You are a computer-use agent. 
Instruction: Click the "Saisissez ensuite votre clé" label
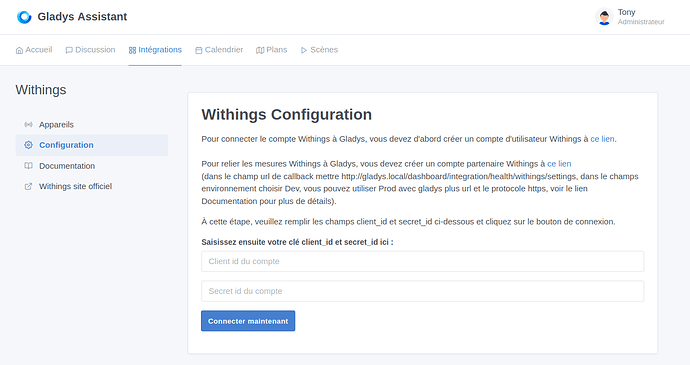click(x=297, y=242)
